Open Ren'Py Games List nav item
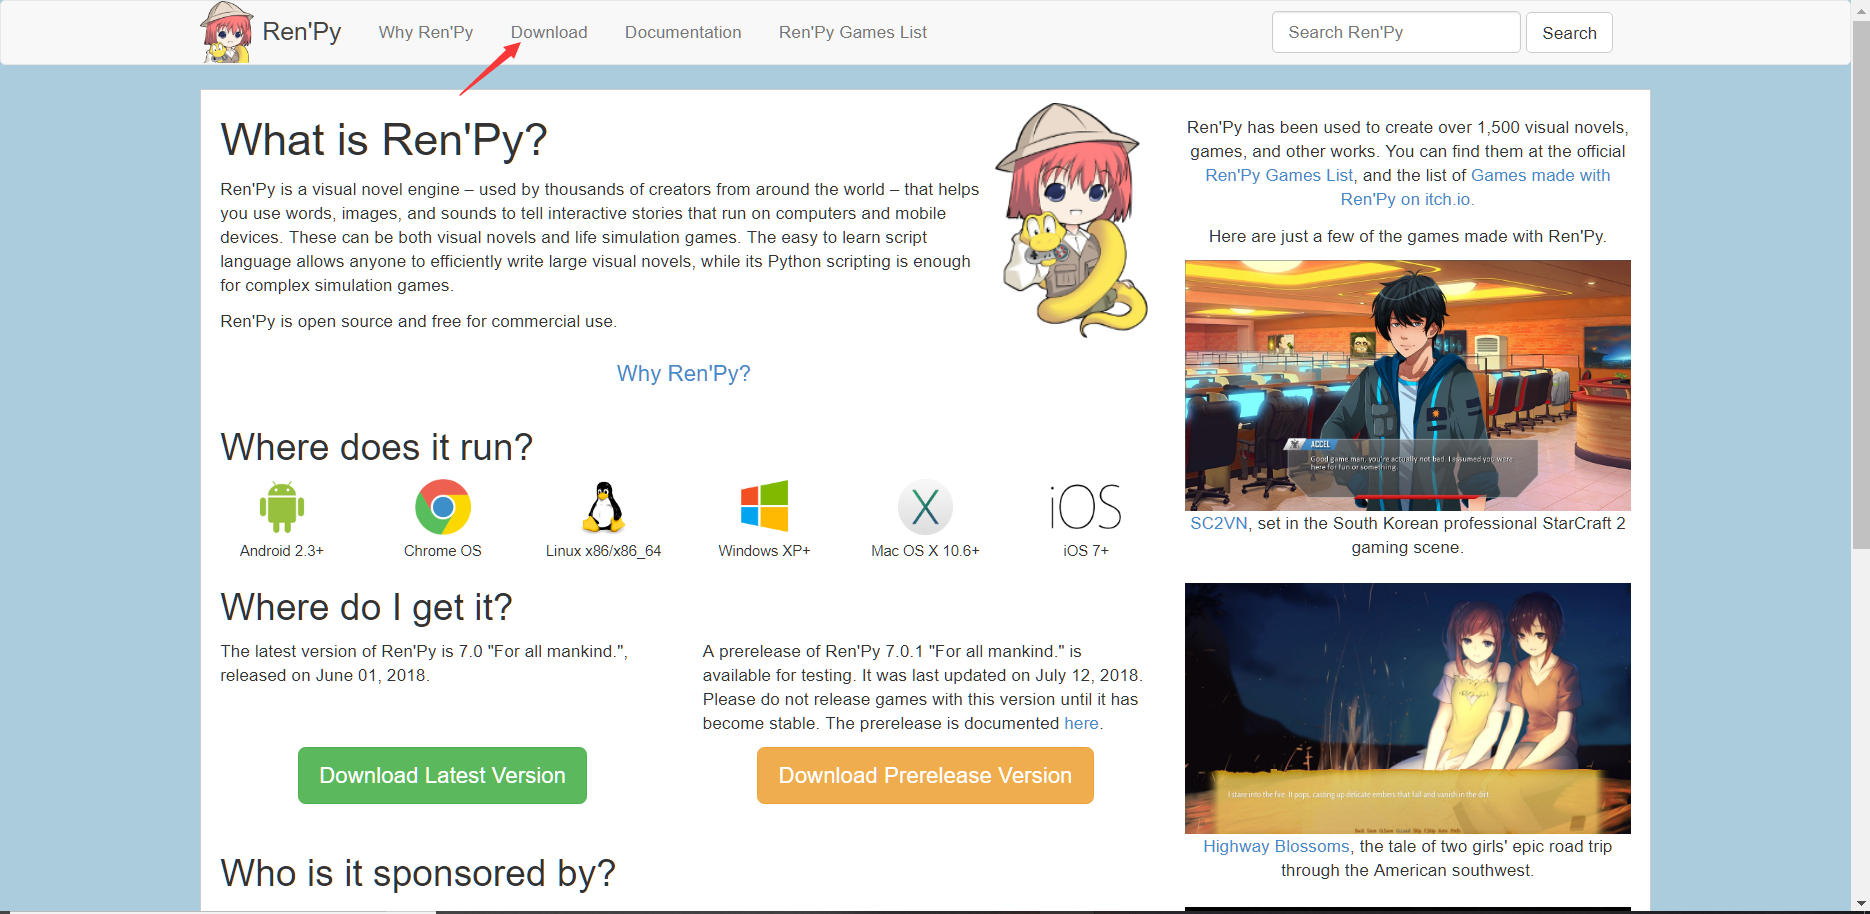1870x914 pixels. pyautogui.click(x=853, y=32)
